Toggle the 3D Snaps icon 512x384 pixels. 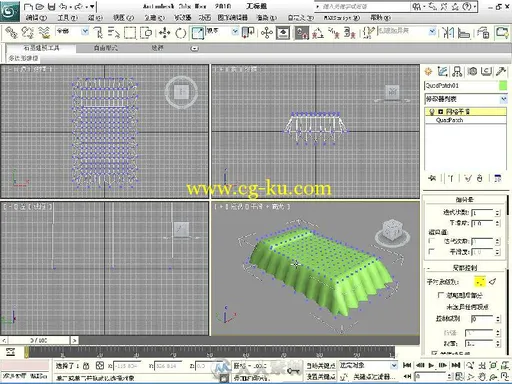302,33
